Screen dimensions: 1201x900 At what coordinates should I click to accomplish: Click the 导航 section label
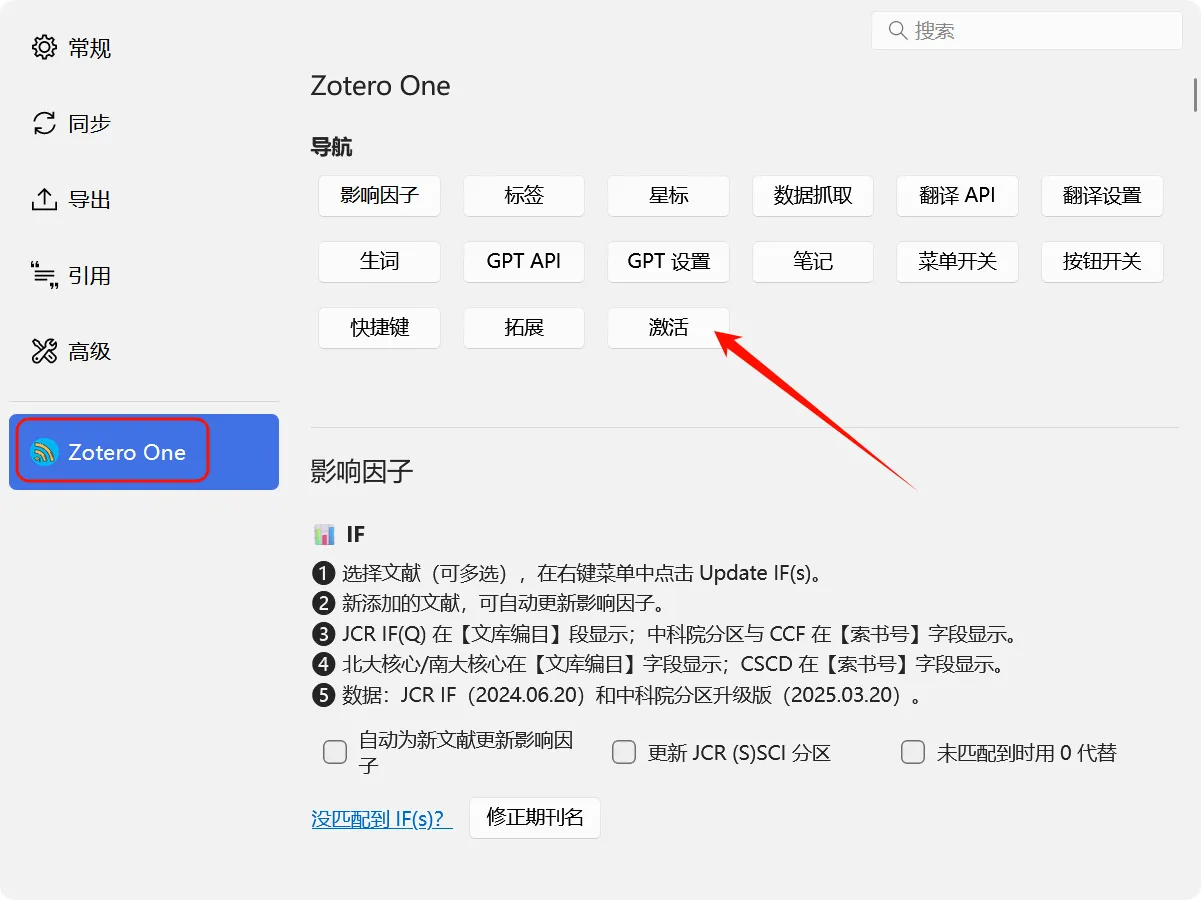coord(331,148)
